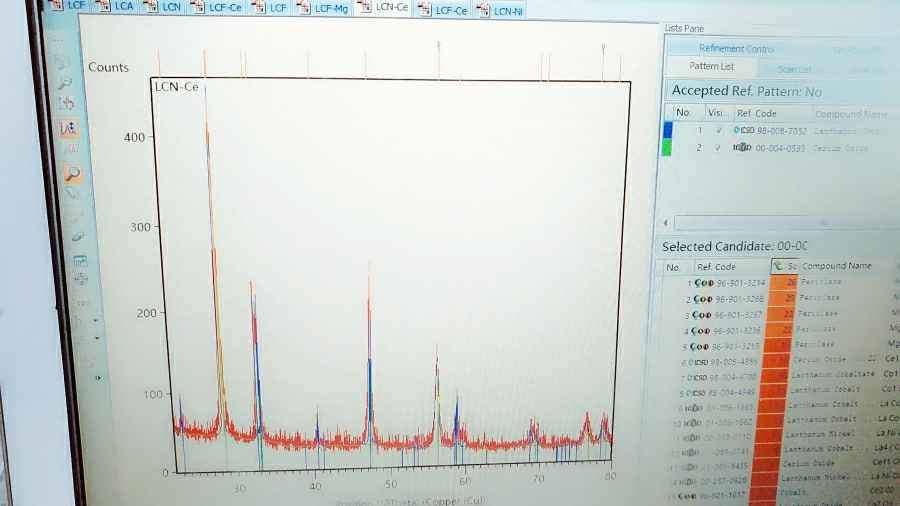Viewport: 900px width, 506px height.
Task: Sort accepted patterns by the No. column
Action: pyautogui.click(x=682, y=112)
